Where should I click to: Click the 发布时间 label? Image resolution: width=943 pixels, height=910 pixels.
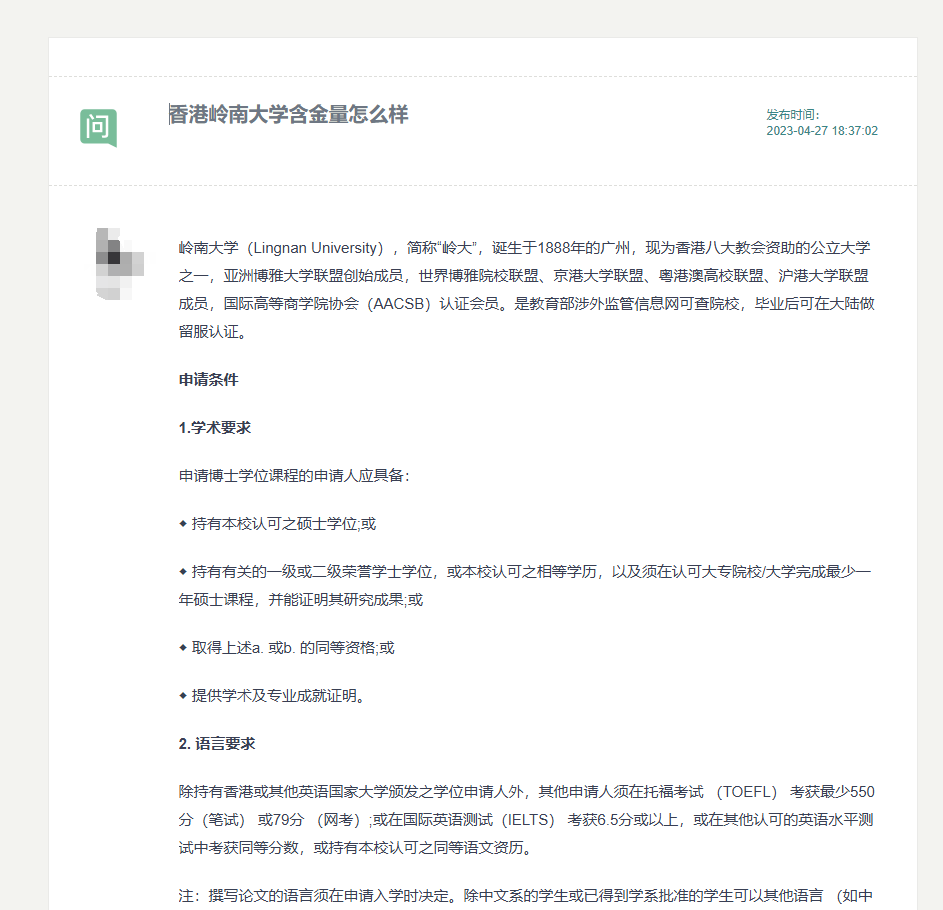(x=793, y=115)
